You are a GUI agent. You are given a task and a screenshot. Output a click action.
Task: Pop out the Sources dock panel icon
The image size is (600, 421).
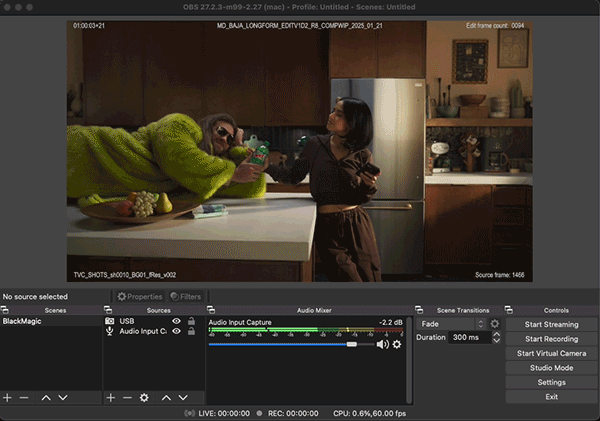[108, 310]
